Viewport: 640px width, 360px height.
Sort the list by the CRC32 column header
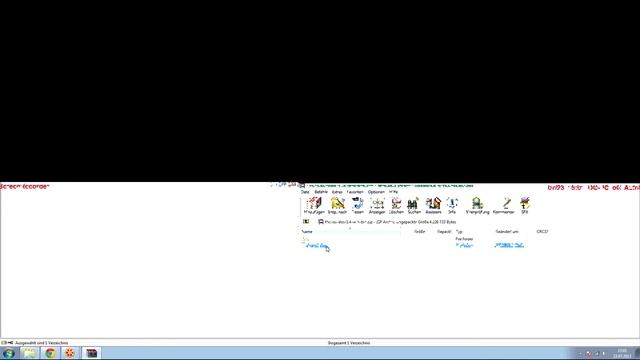point(542,232)
